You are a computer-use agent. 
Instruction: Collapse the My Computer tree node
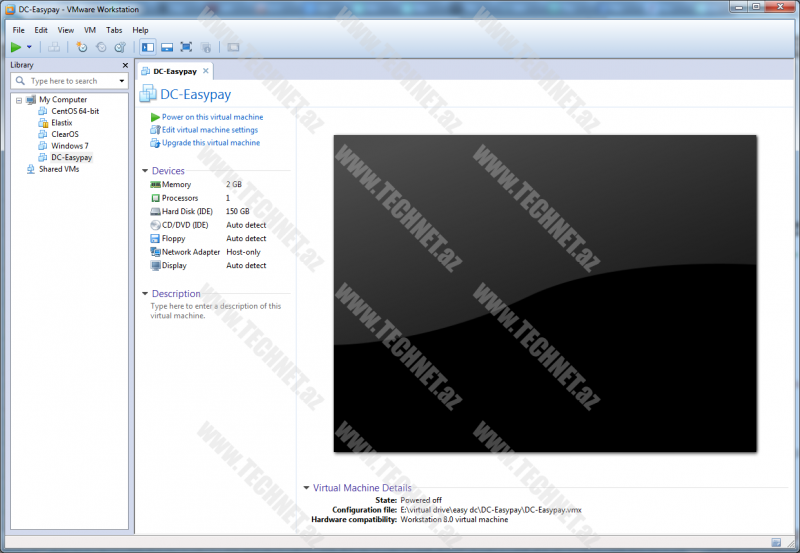click(x=19, y=100)
